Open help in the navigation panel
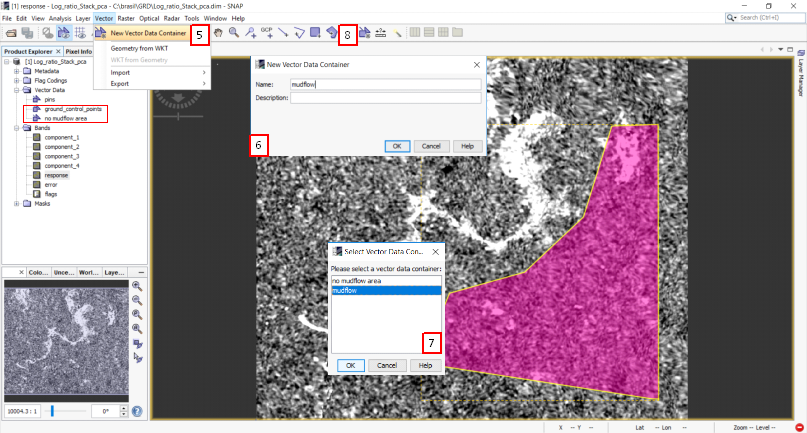This screenshot has height=433, width=807. [x=137, y=411]
